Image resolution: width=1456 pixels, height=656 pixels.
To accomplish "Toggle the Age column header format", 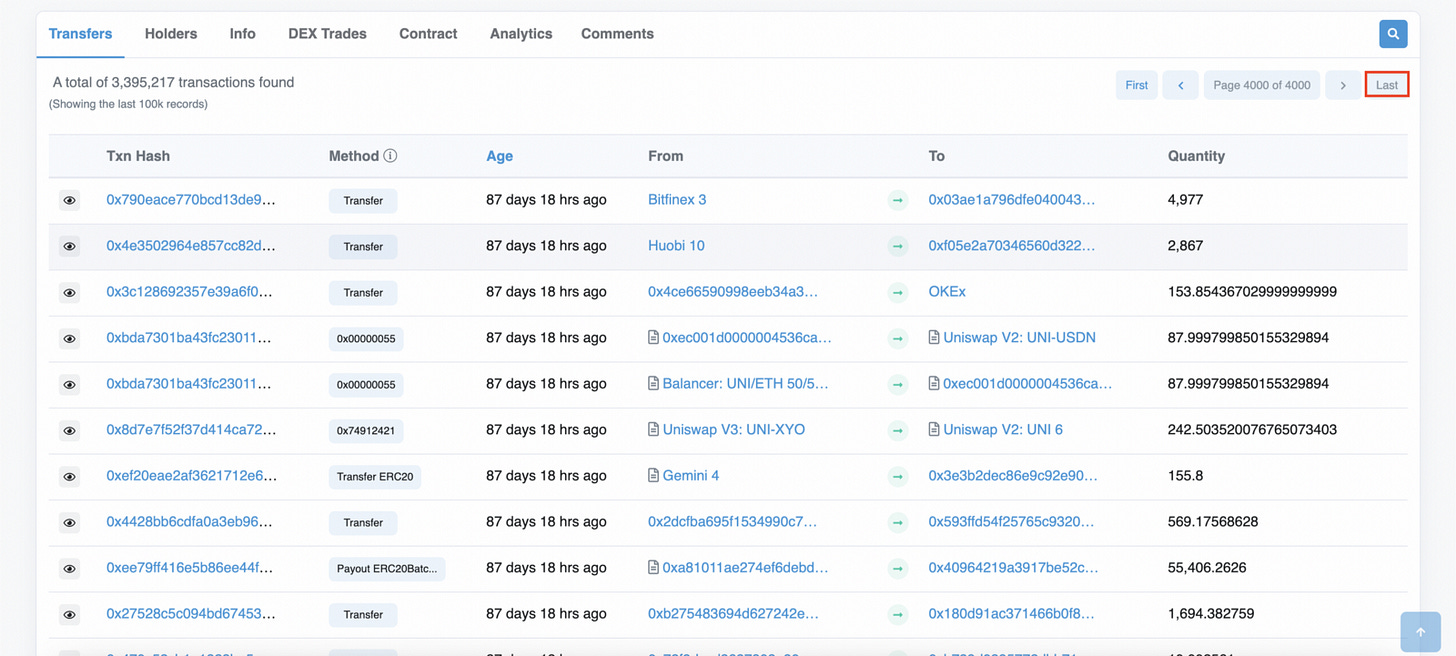I will [x=499, y=156].
